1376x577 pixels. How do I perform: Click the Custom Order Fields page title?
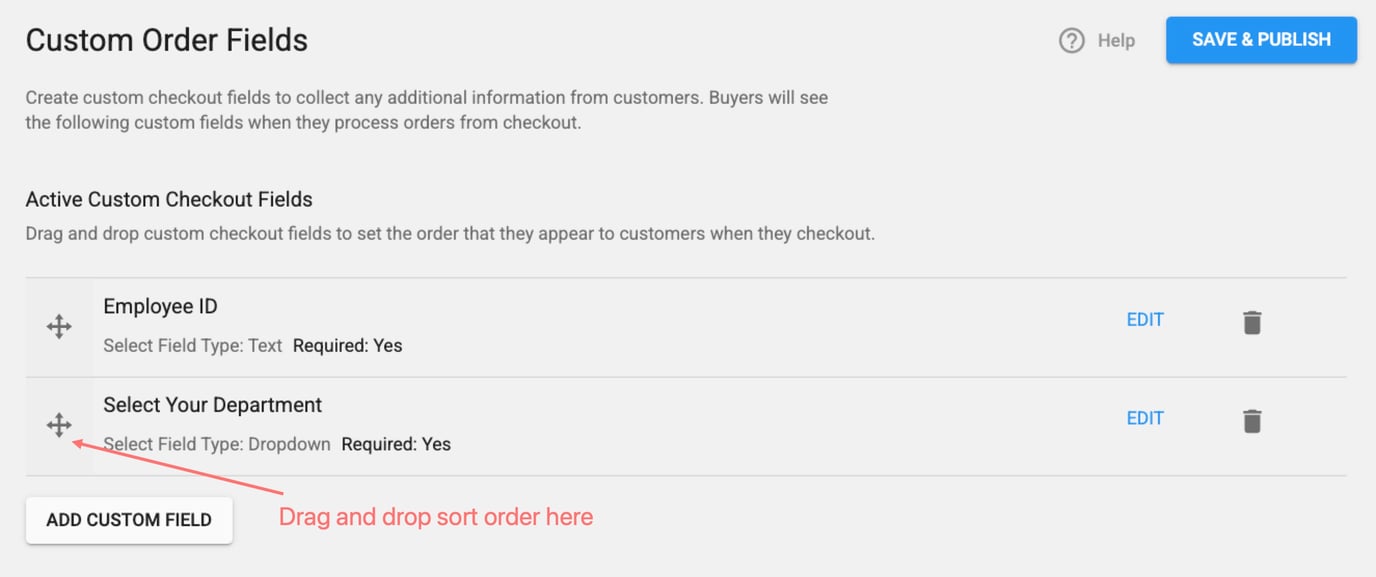[x=166, y=40]
